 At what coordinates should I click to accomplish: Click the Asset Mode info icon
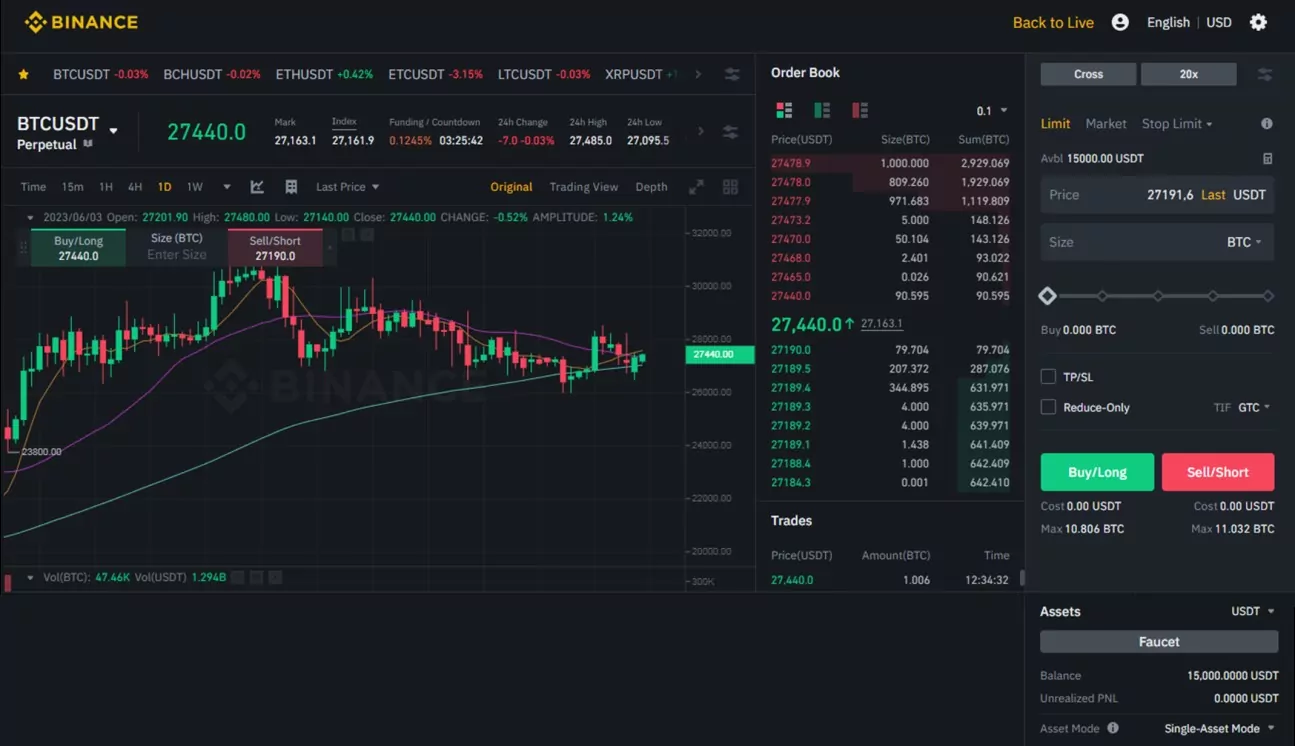click(x=1113, y=728)
